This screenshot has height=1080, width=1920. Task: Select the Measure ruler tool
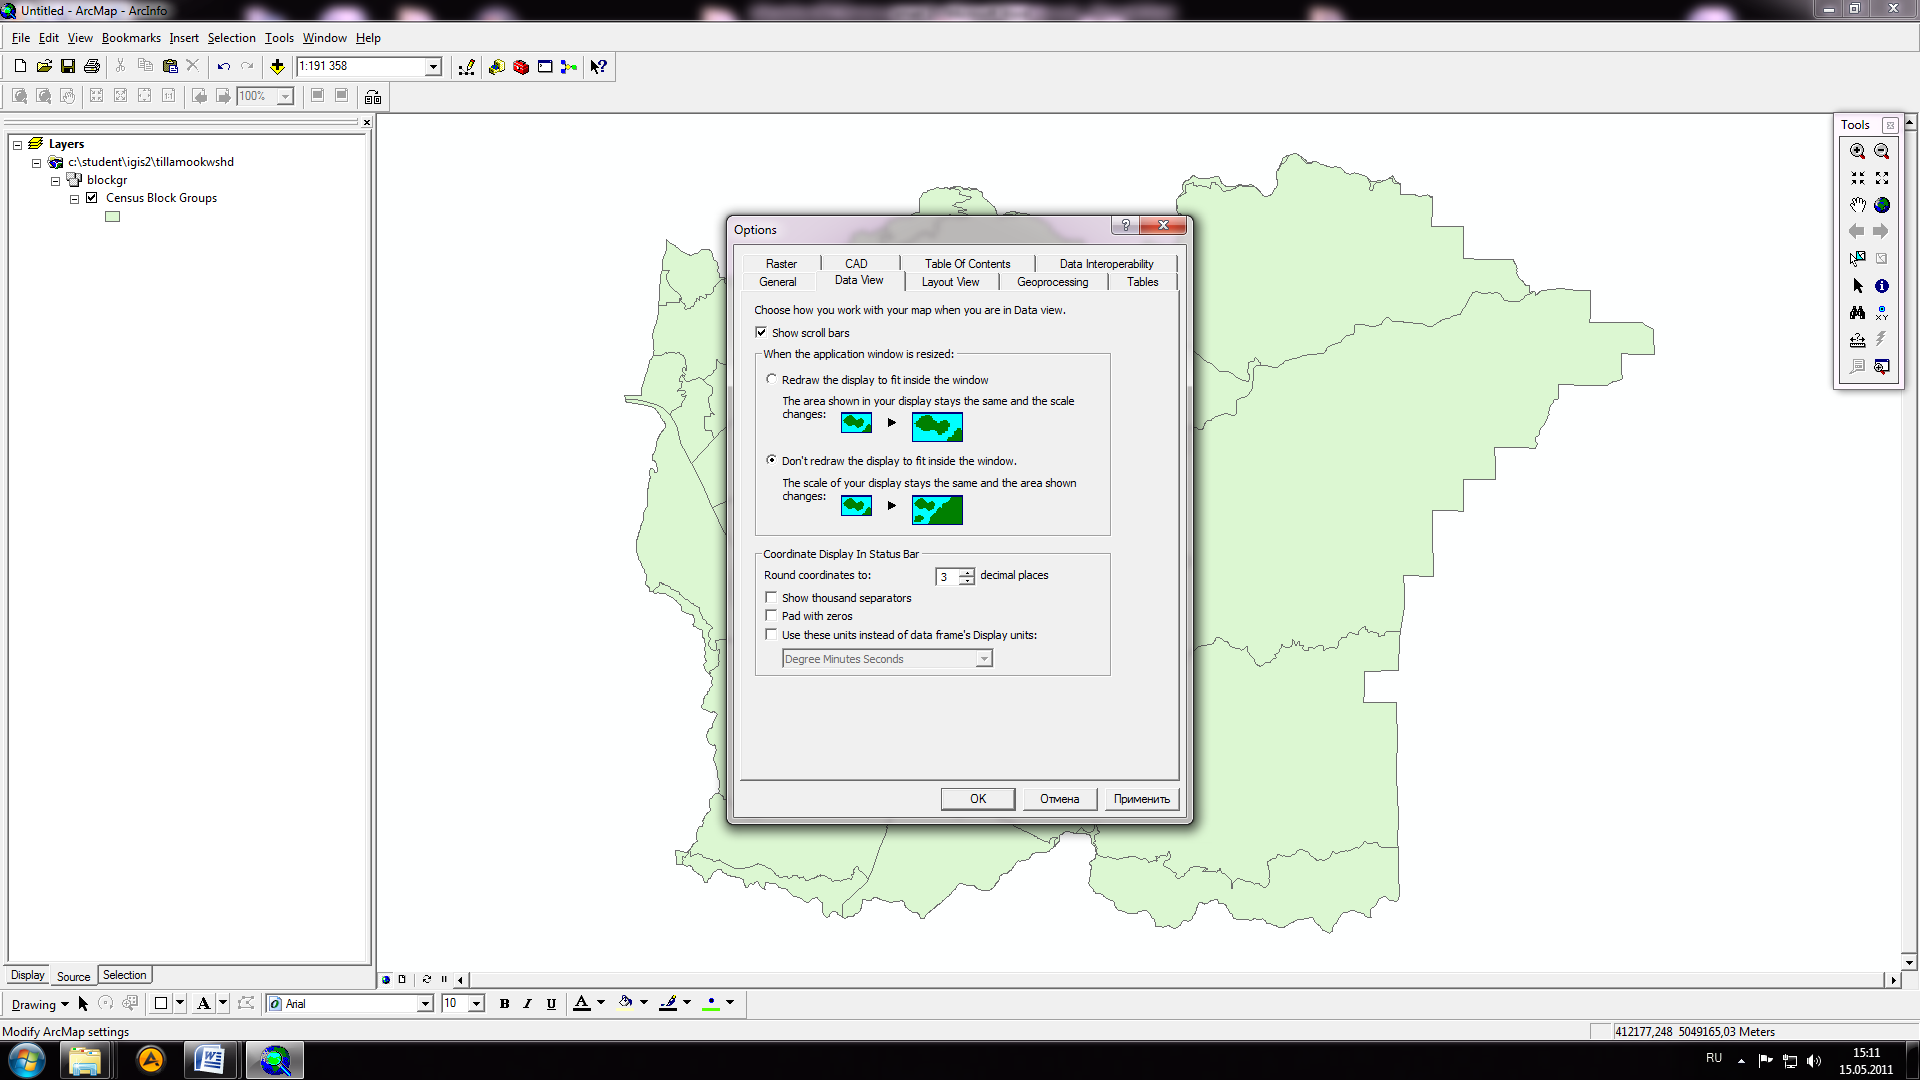point(1858,340)
